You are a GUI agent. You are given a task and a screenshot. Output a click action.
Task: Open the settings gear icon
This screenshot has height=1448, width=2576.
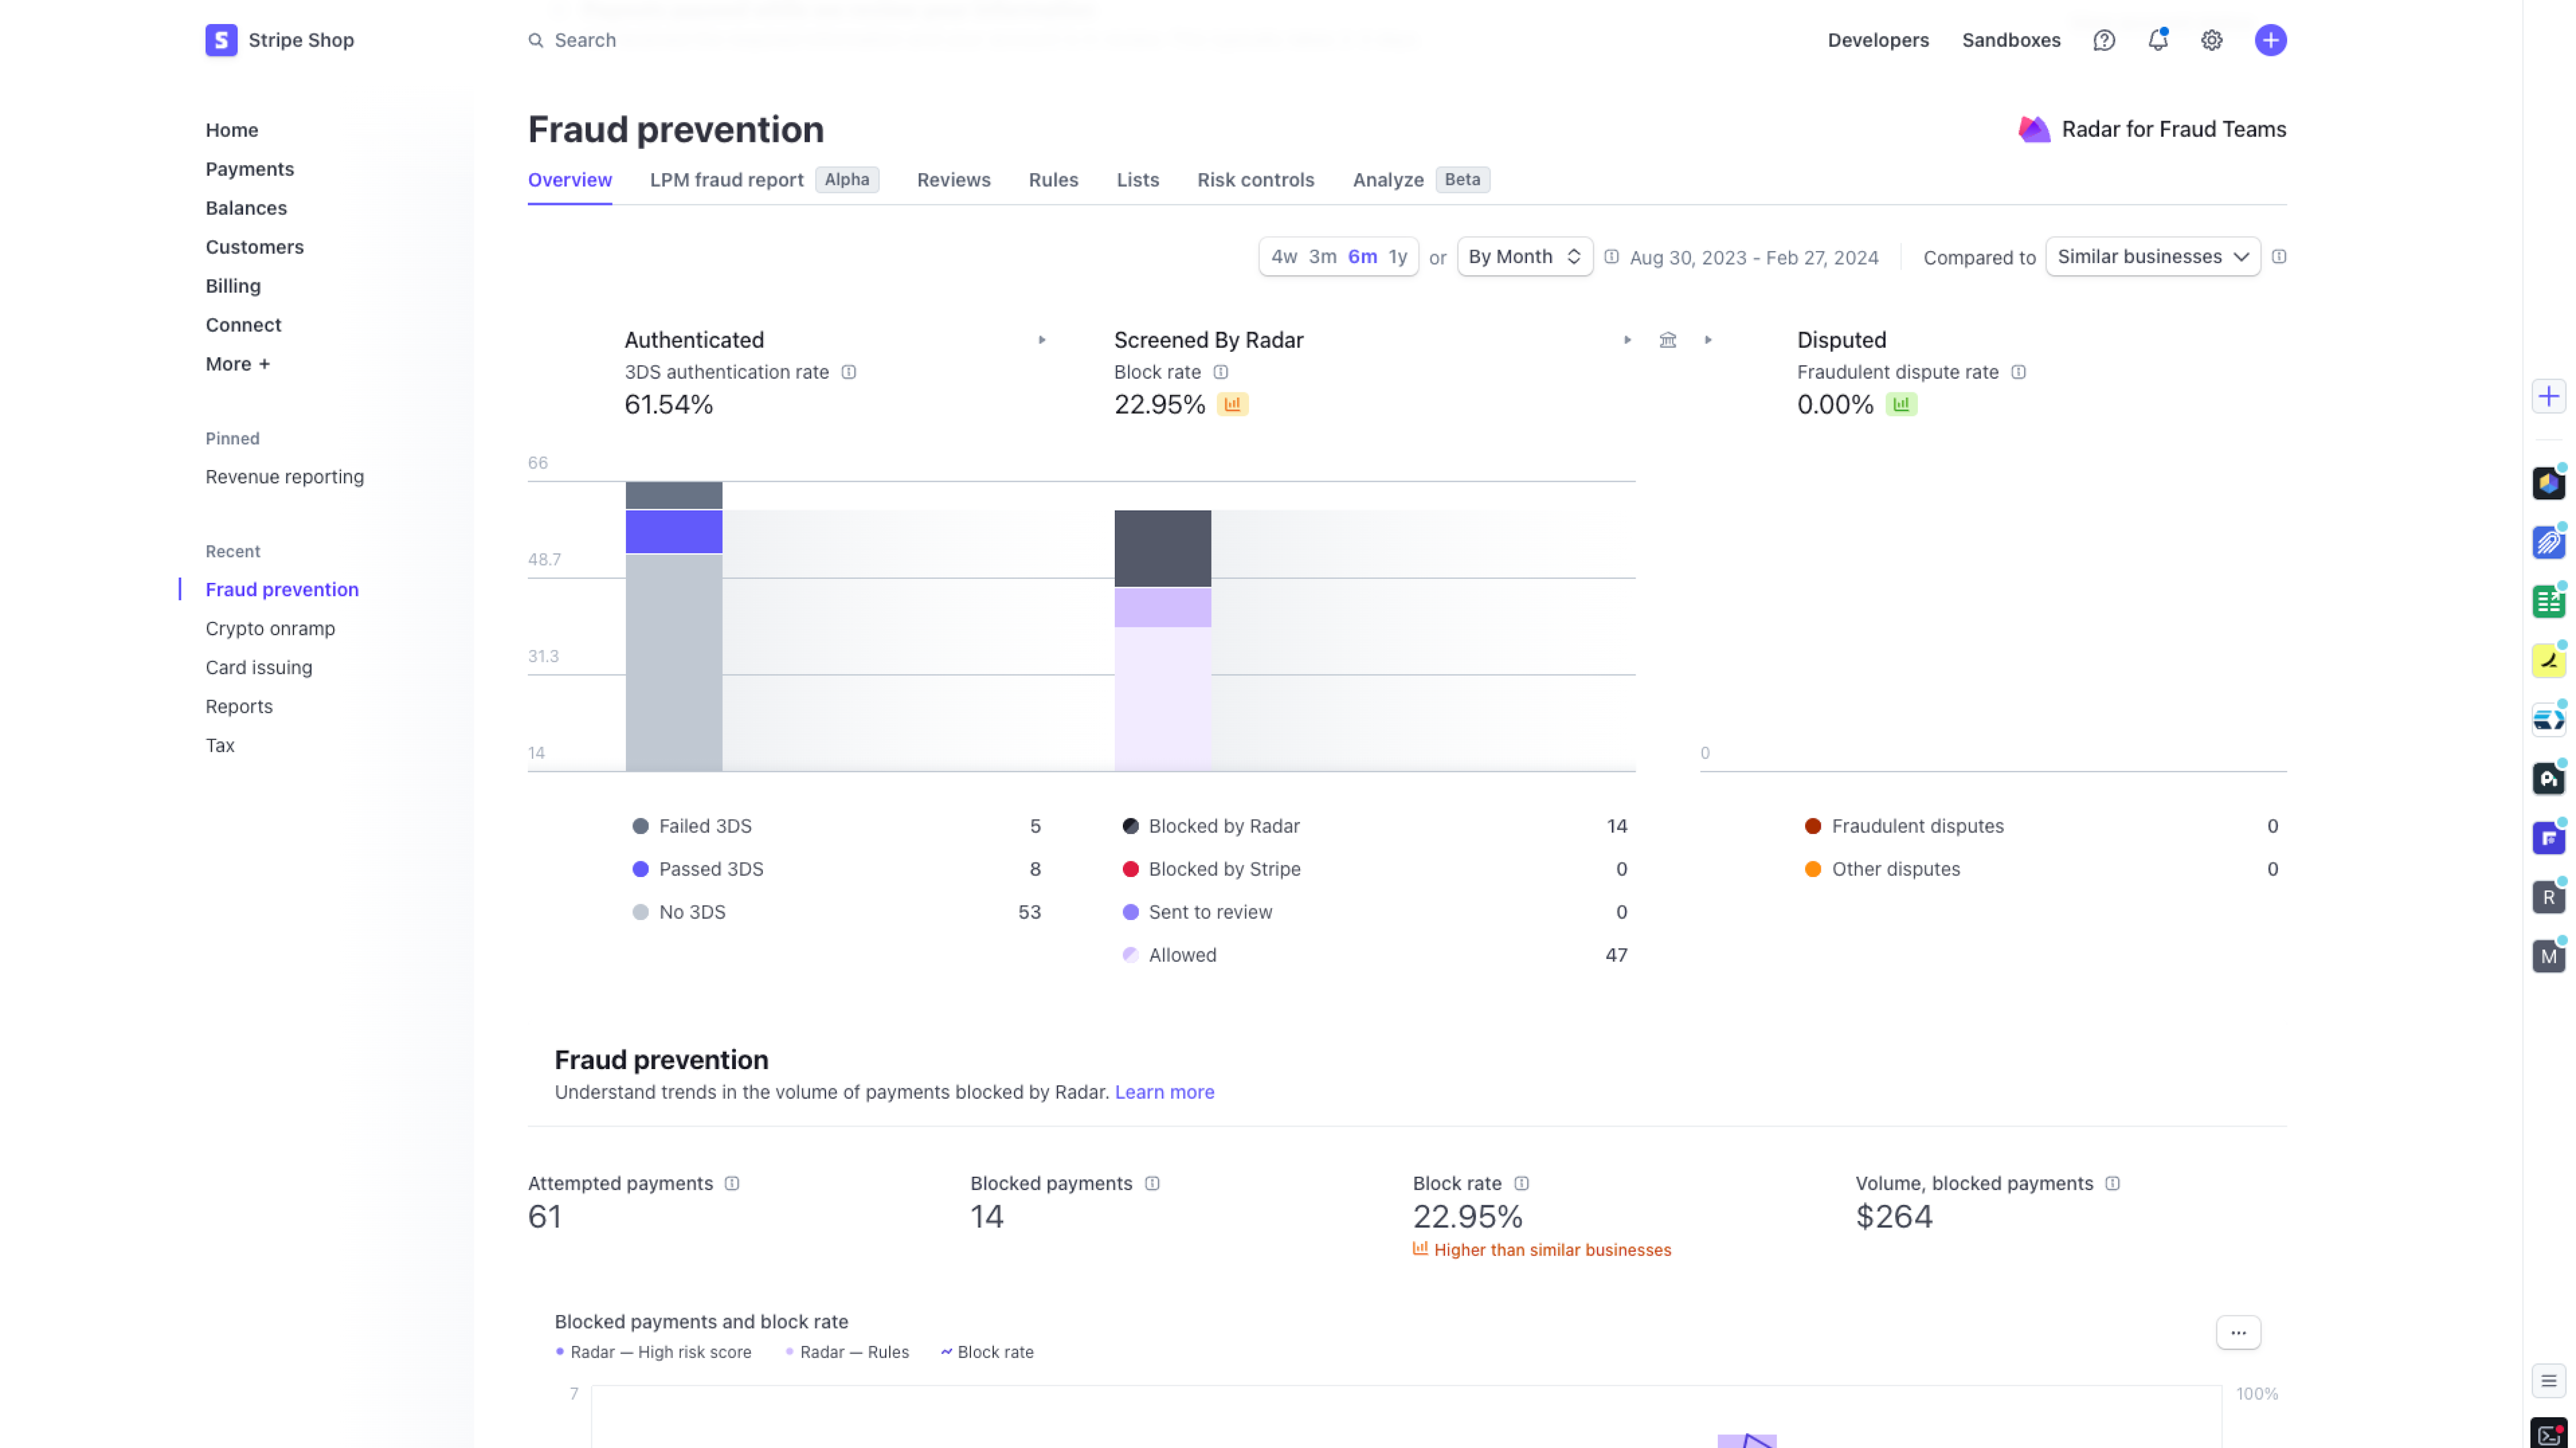click(x=2212, y=40)
